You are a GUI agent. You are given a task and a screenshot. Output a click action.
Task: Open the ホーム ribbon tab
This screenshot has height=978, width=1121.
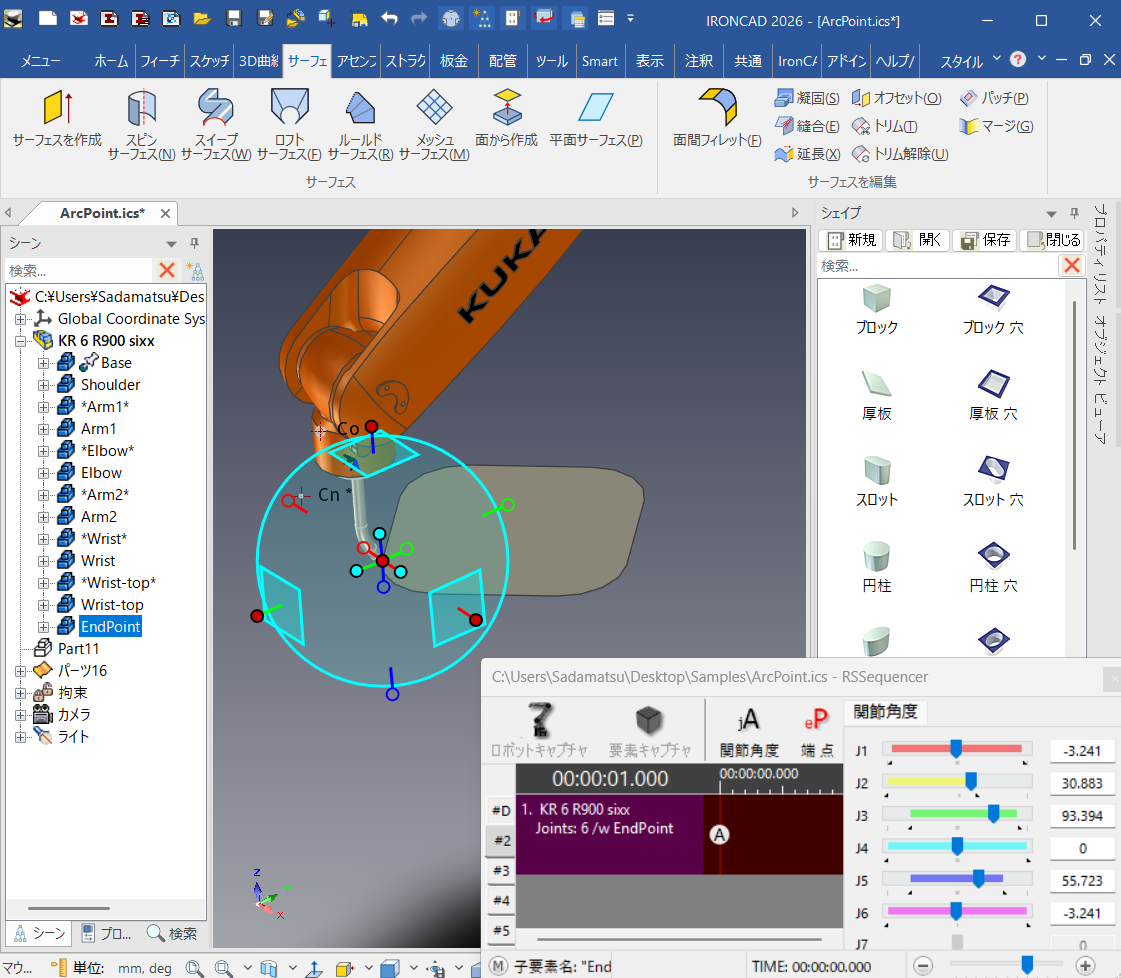(111, 61)
